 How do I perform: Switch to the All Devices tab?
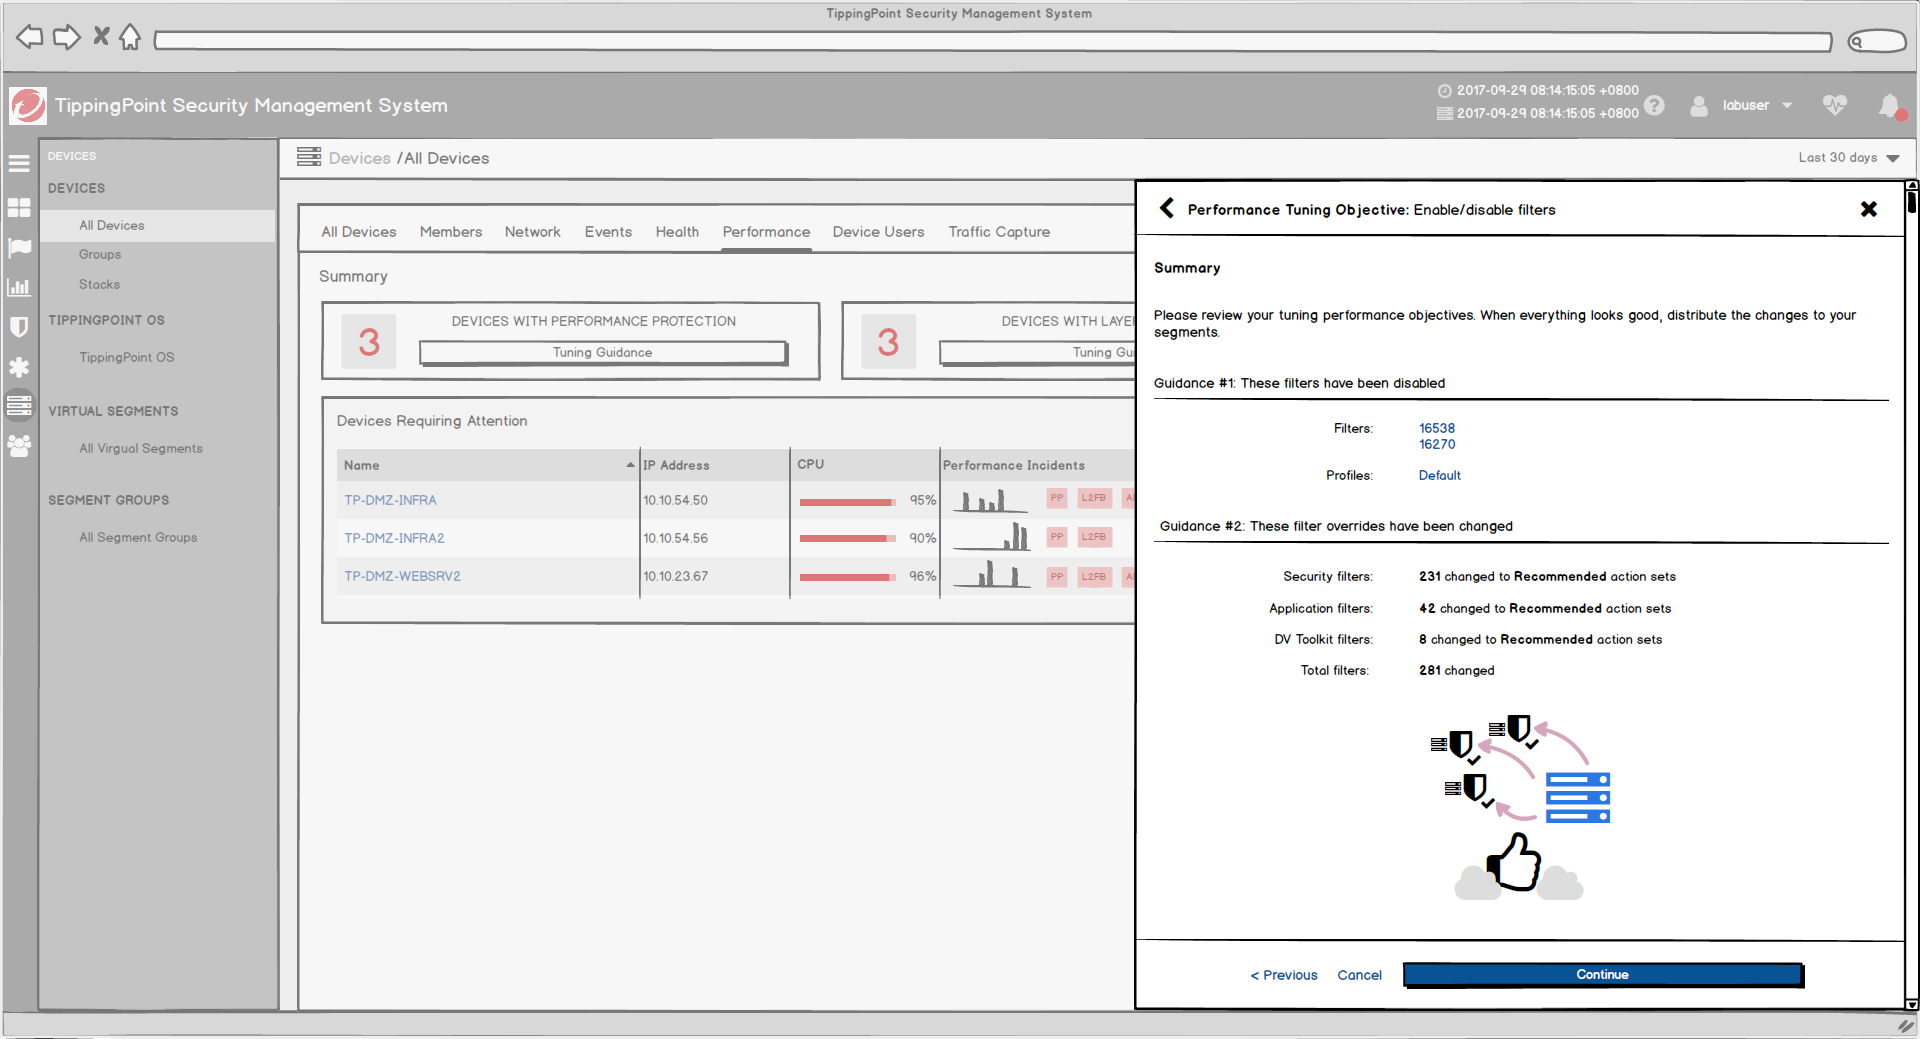click(359, 232)
